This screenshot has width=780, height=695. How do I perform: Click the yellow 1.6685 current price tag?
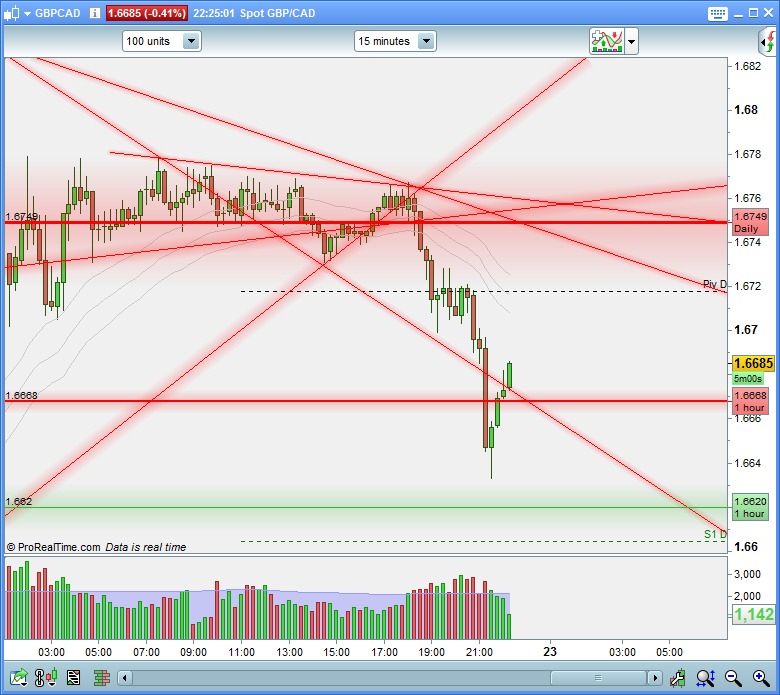(x=753, y=363)
